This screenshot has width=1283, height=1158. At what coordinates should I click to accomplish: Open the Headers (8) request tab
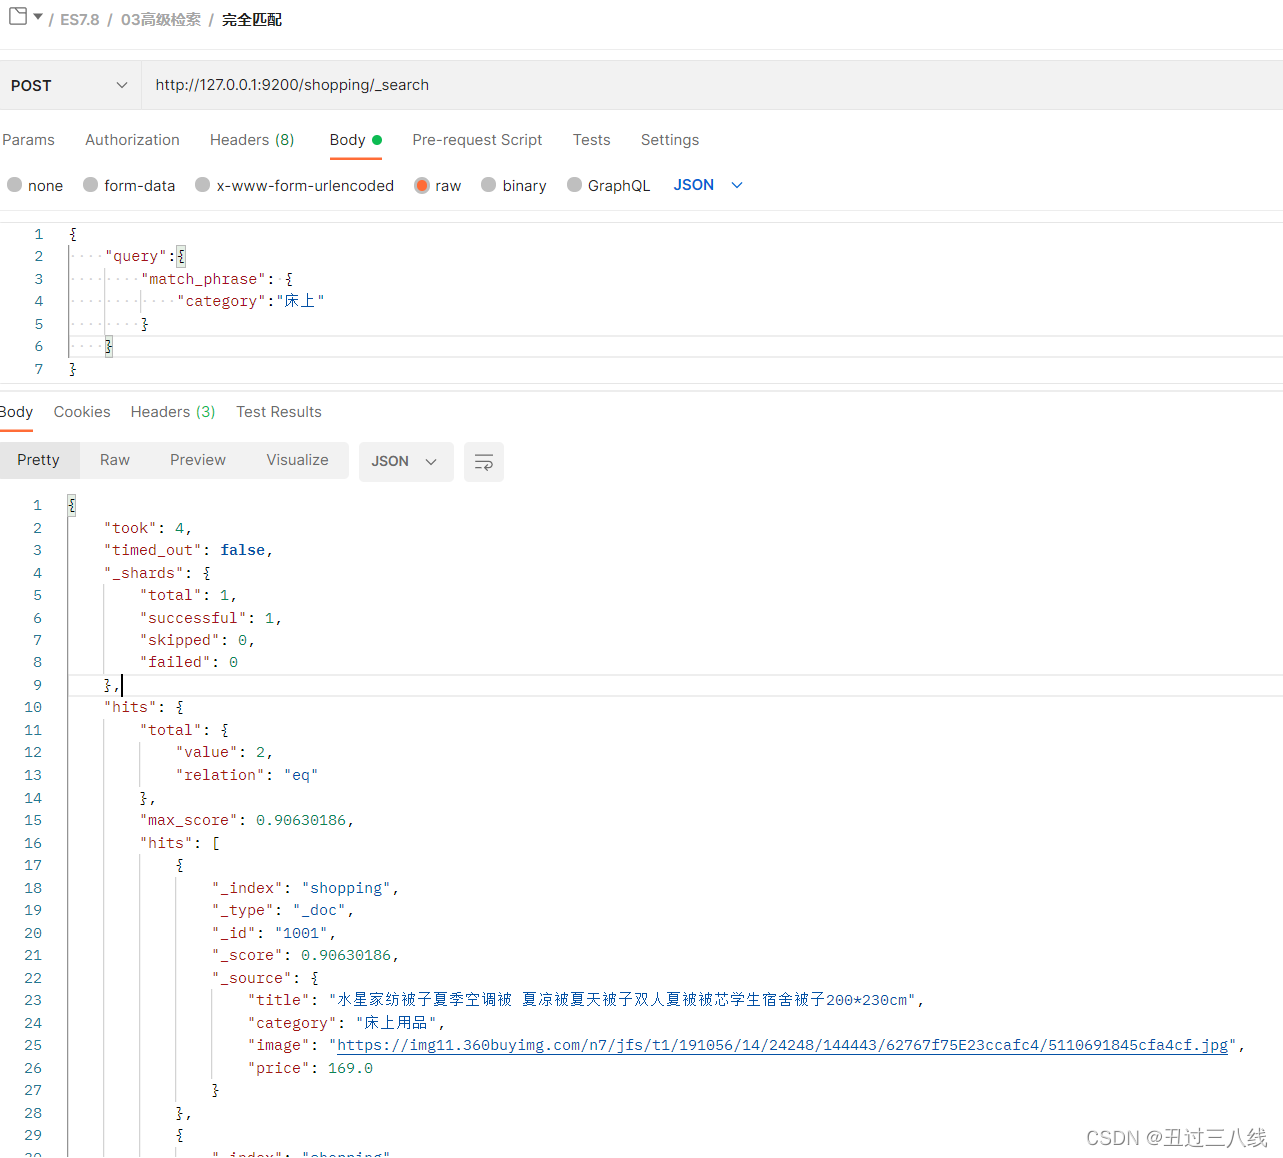[x=252, y=140]
